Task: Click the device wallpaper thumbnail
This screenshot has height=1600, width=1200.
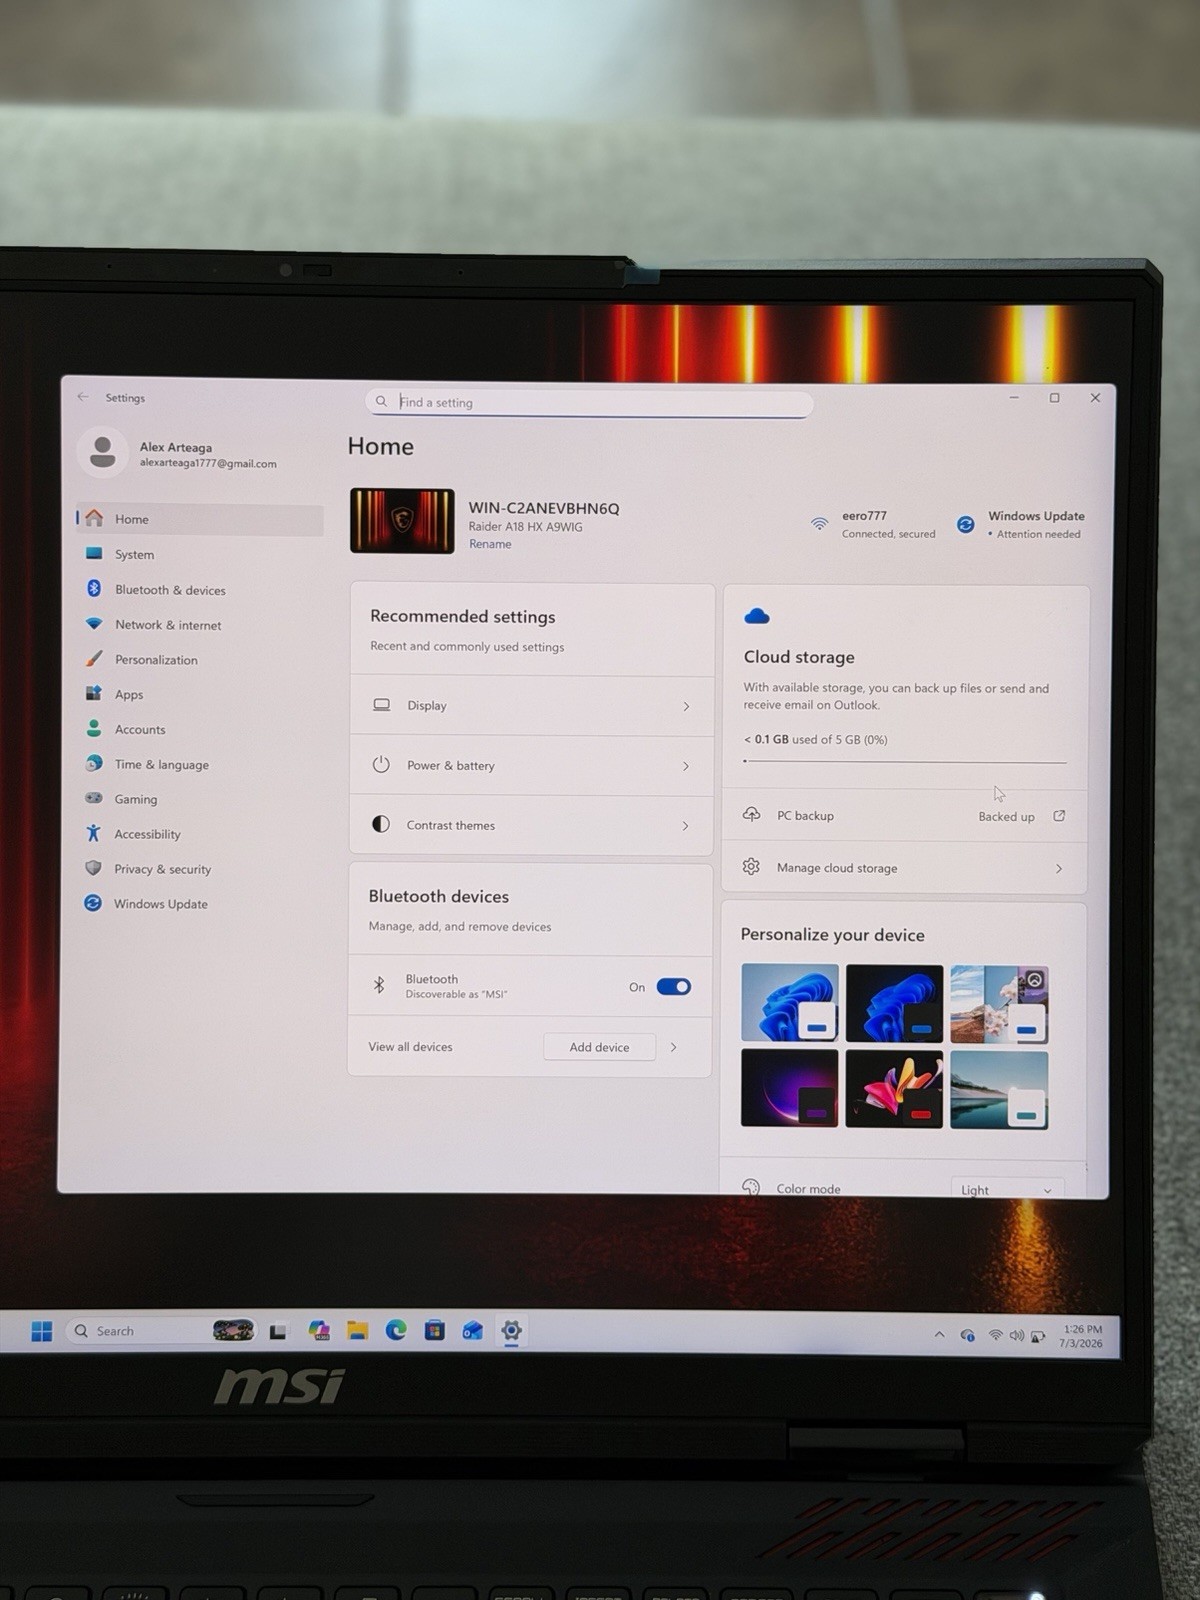Action: (402, 521)
